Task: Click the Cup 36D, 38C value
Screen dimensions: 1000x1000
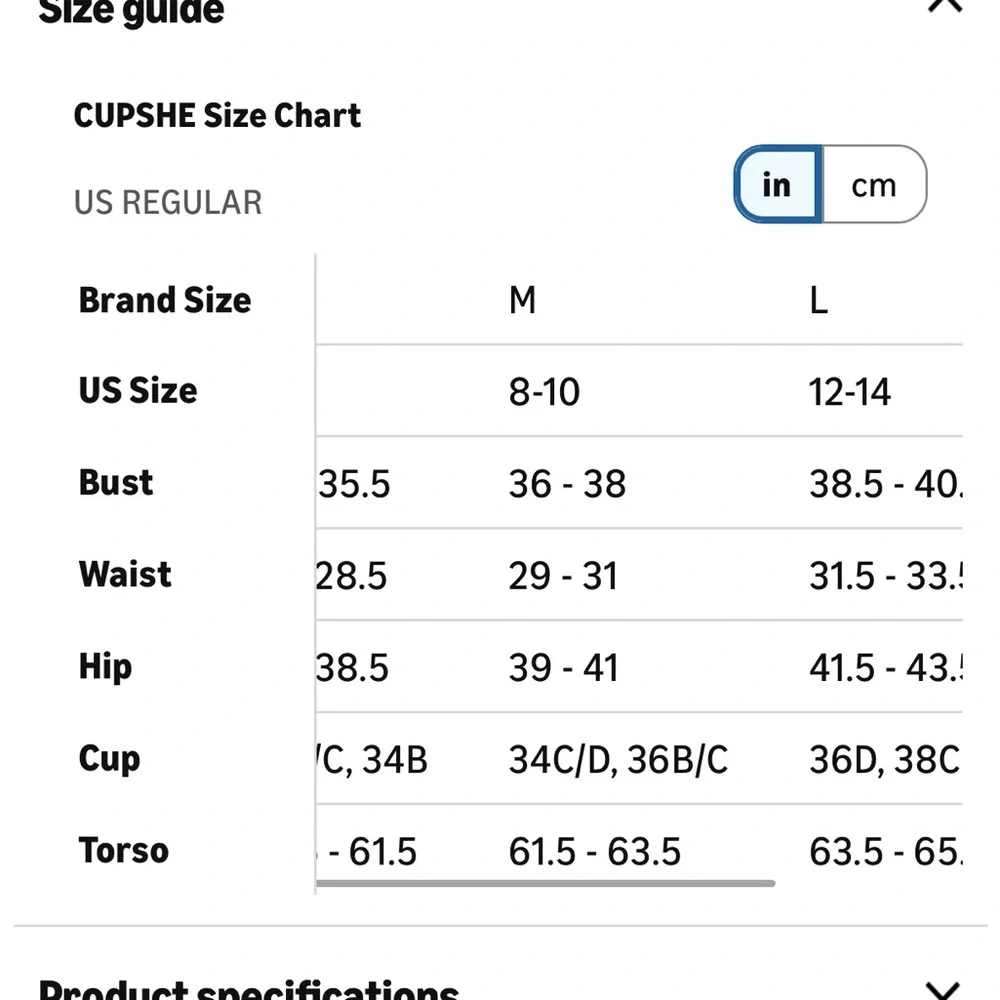Action: (884, 760)
